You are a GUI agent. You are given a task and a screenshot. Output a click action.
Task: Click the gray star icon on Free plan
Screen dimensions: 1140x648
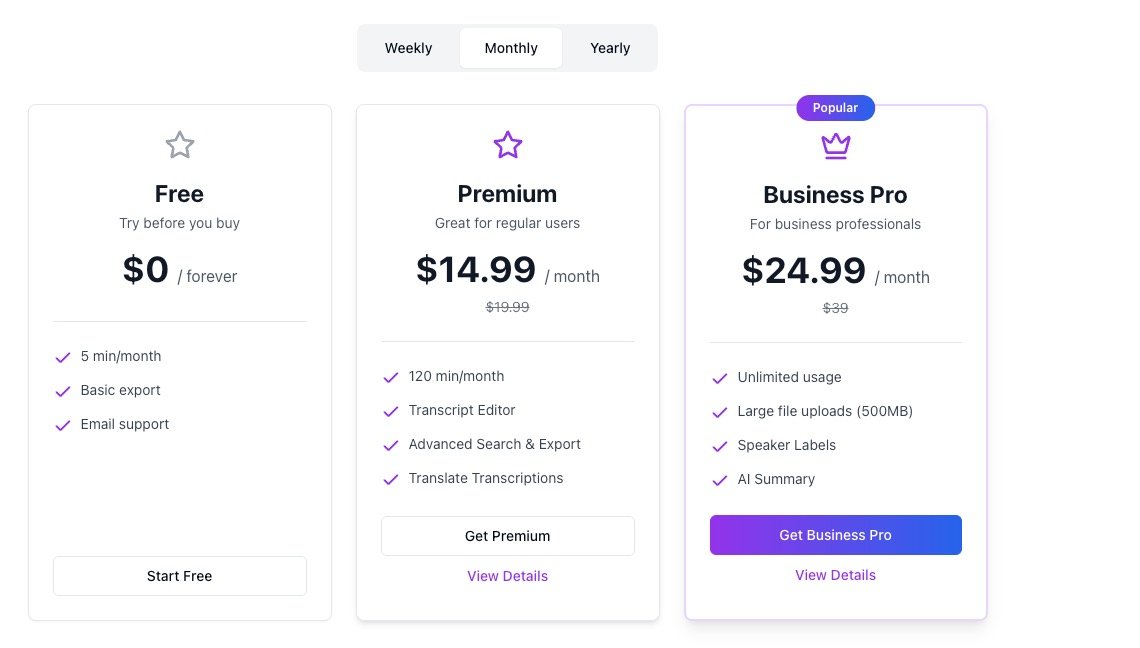180,145
